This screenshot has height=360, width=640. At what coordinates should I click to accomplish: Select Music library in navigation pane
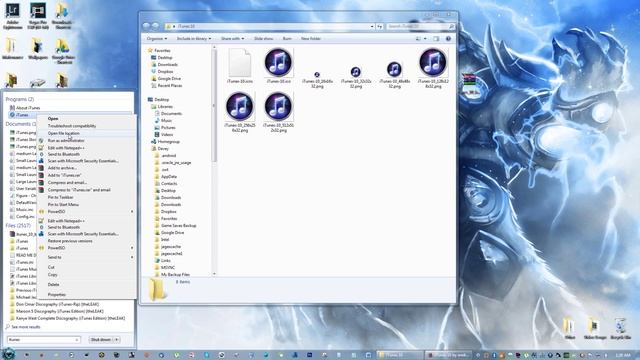click(x=166, y=120)
